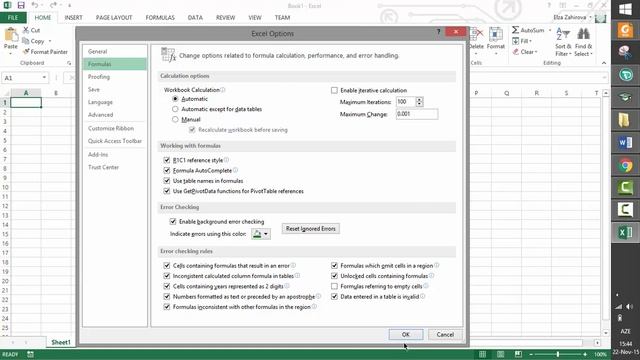Open Sort & Filter icon

pos(563,35)
